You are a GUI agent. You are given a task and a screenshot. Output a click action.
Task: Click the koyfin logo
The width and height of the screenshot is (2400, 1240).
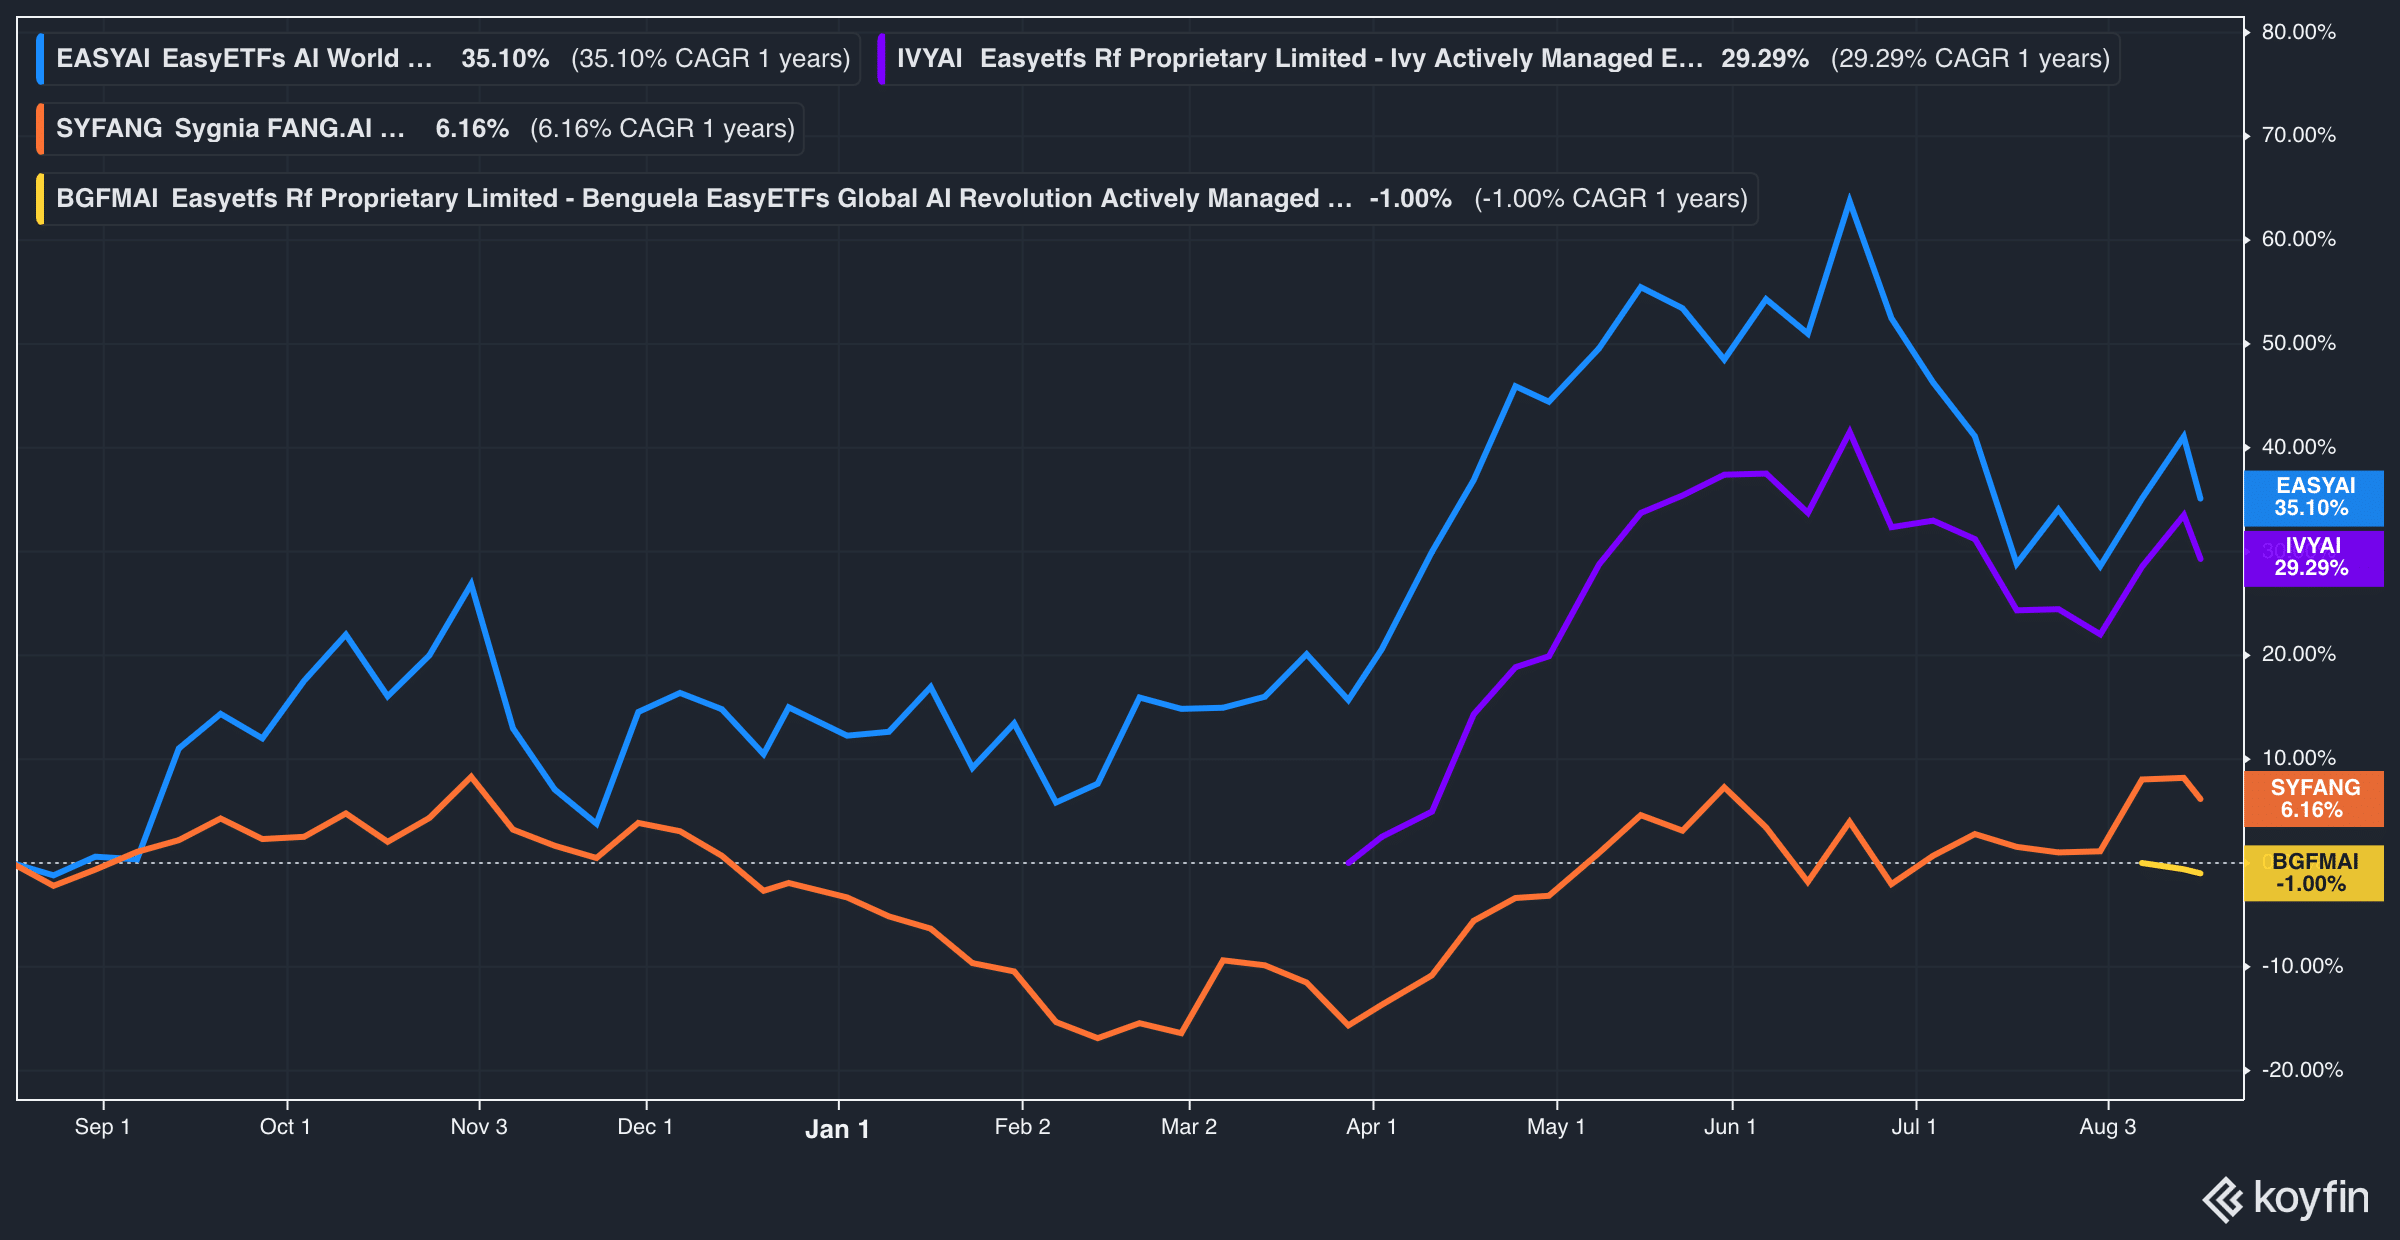pos(2286,1198)
